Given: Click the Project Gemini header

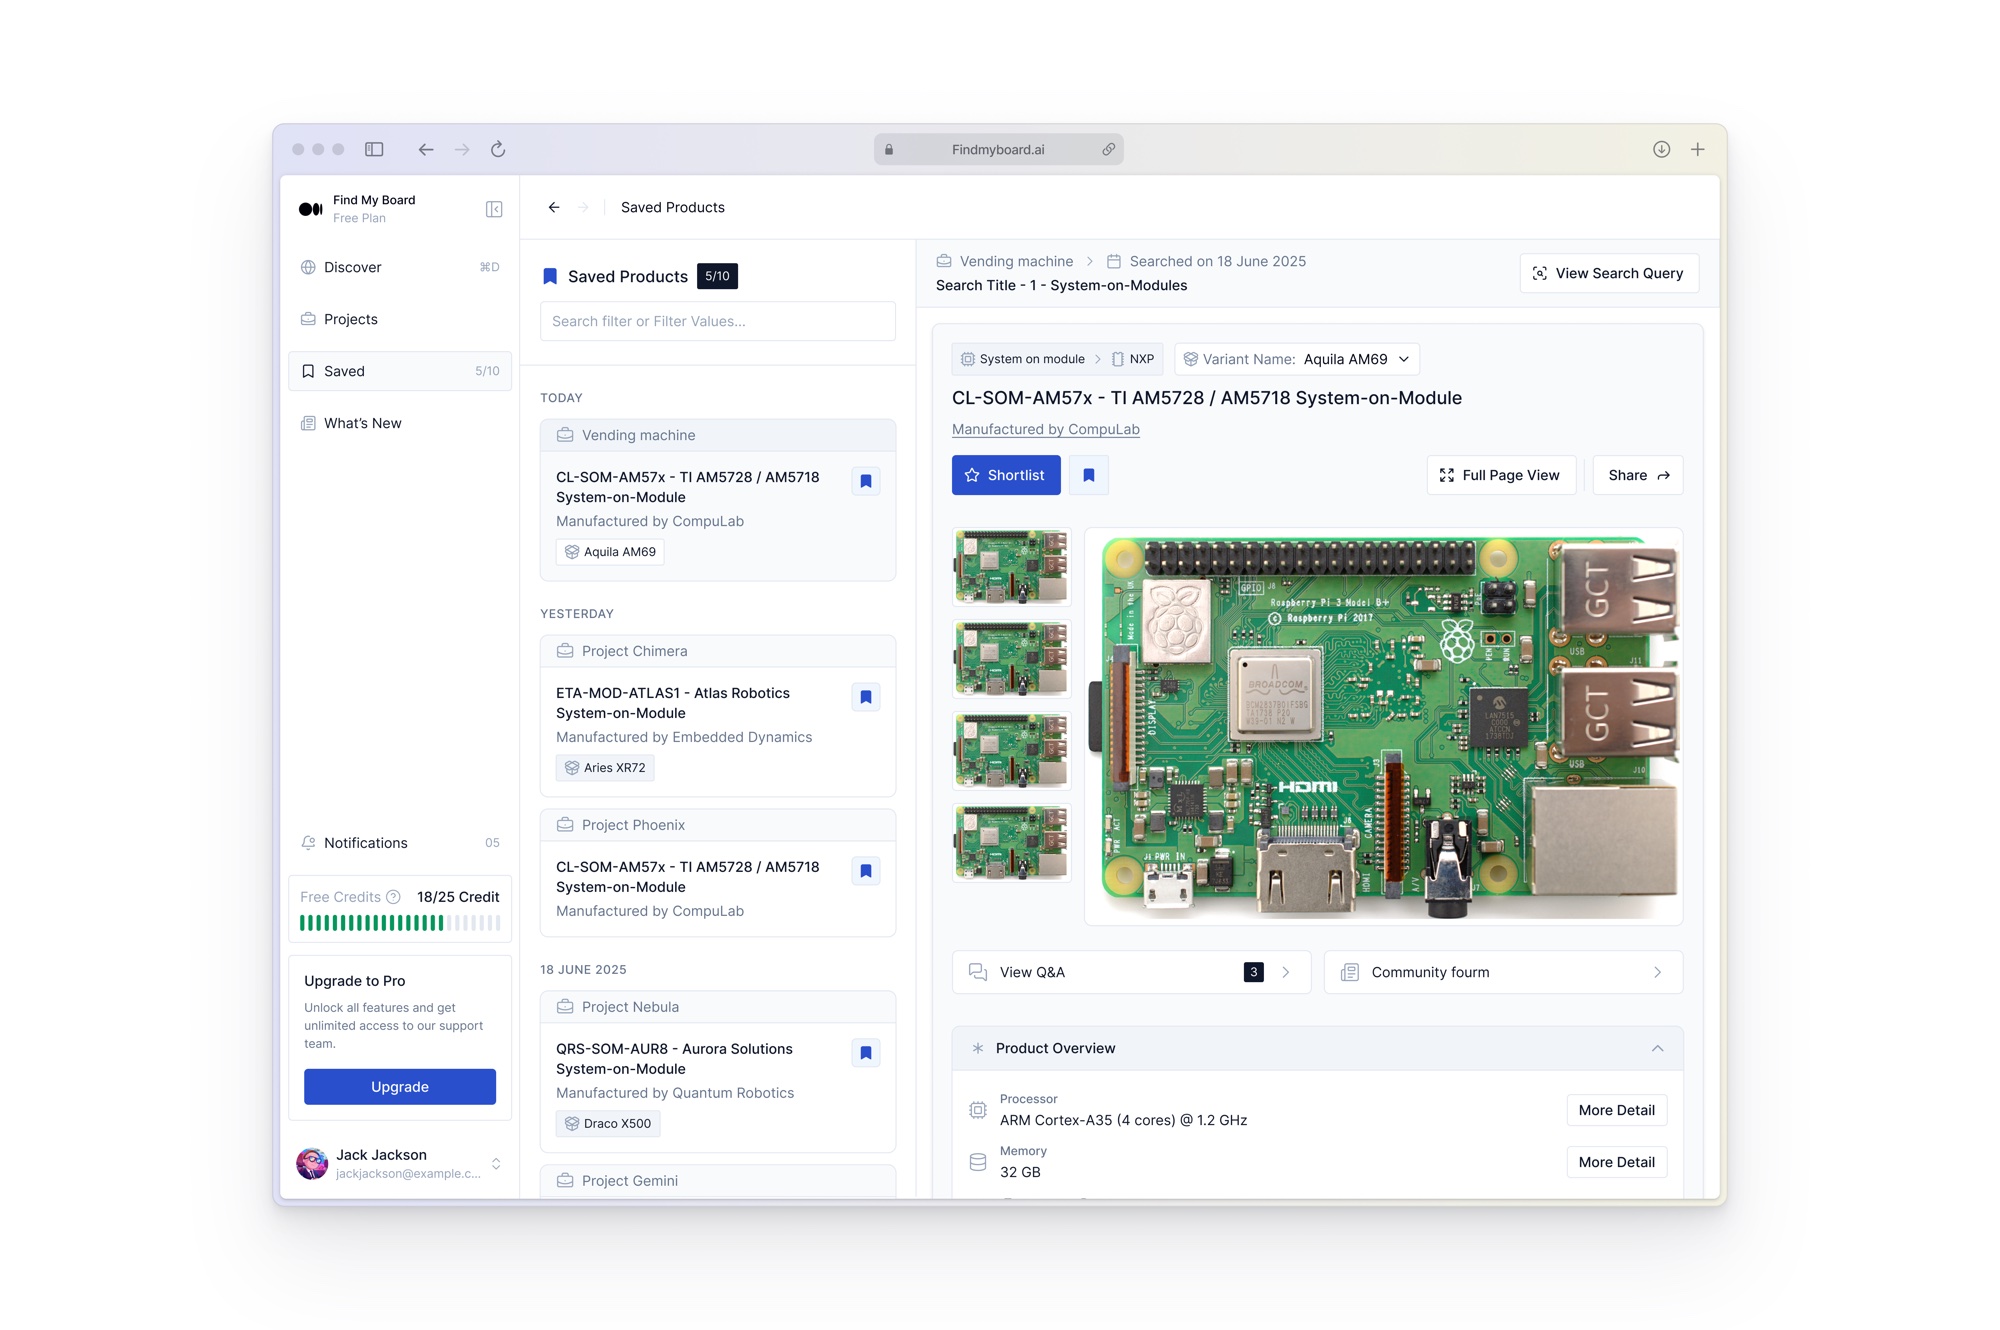Looking at the screenshot, I should (x=717, y=1181).
